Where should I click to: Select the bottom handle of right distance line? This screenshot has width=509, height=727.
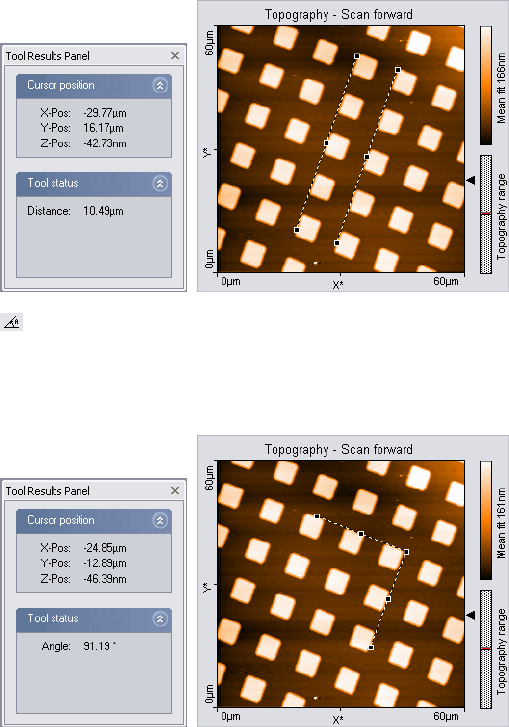pyautogui.click(x=337, y=243)
